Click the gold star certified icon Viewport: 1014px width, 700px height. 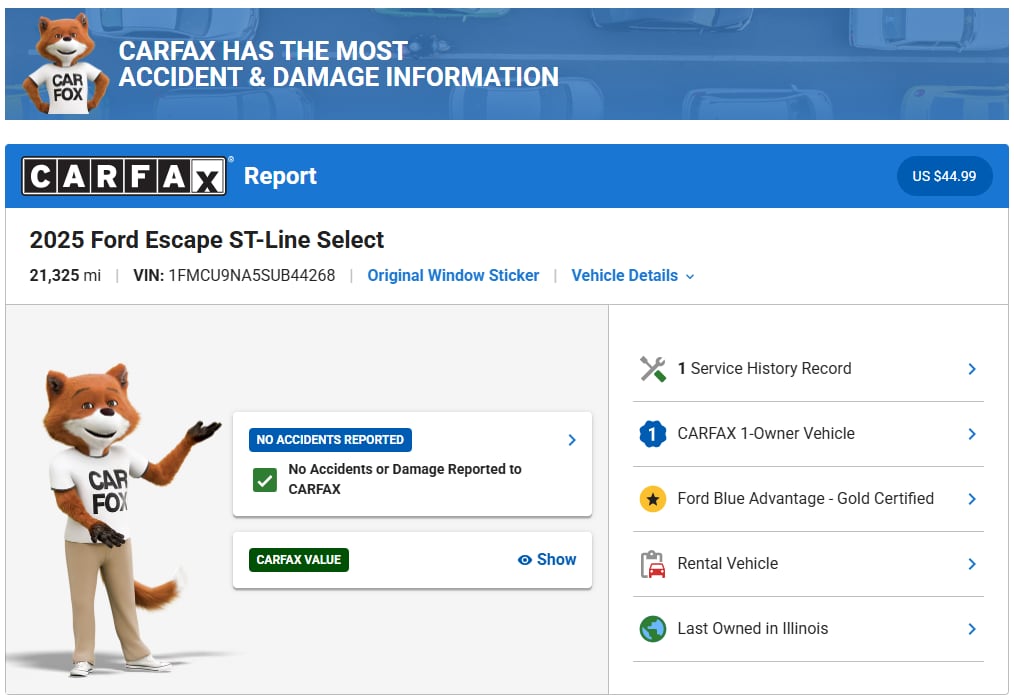point(653,499)
